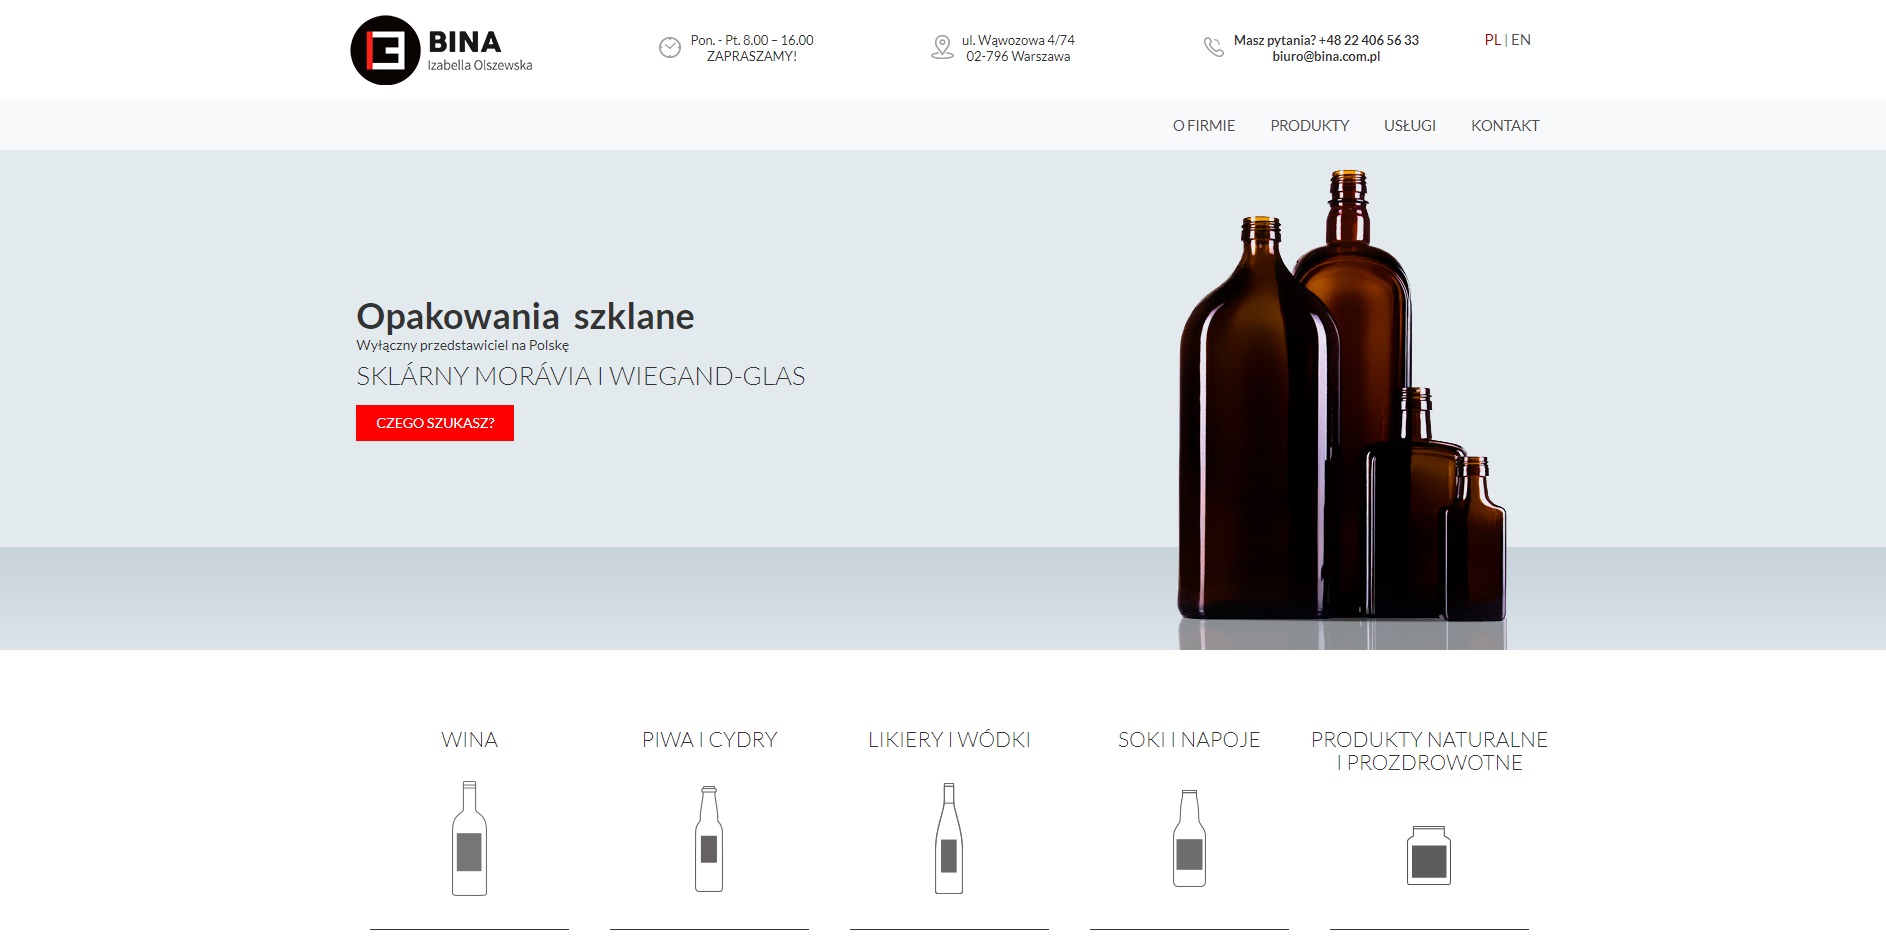Viewport: 1886px width, 939px height.
Task: Click the Wyłączny przedstawiciel na Polskę subtitle
Action: pyautogui.click(x=462, y=345)
